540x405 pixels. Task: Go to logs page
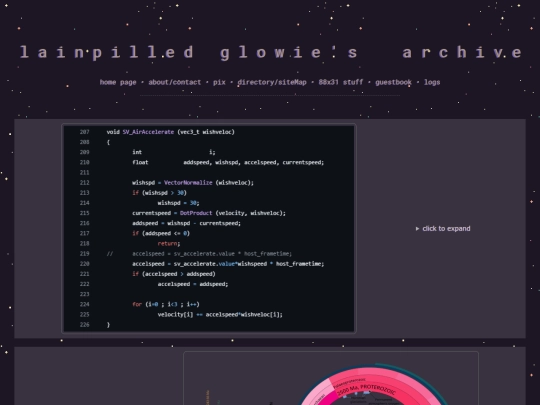coord(432,82)
